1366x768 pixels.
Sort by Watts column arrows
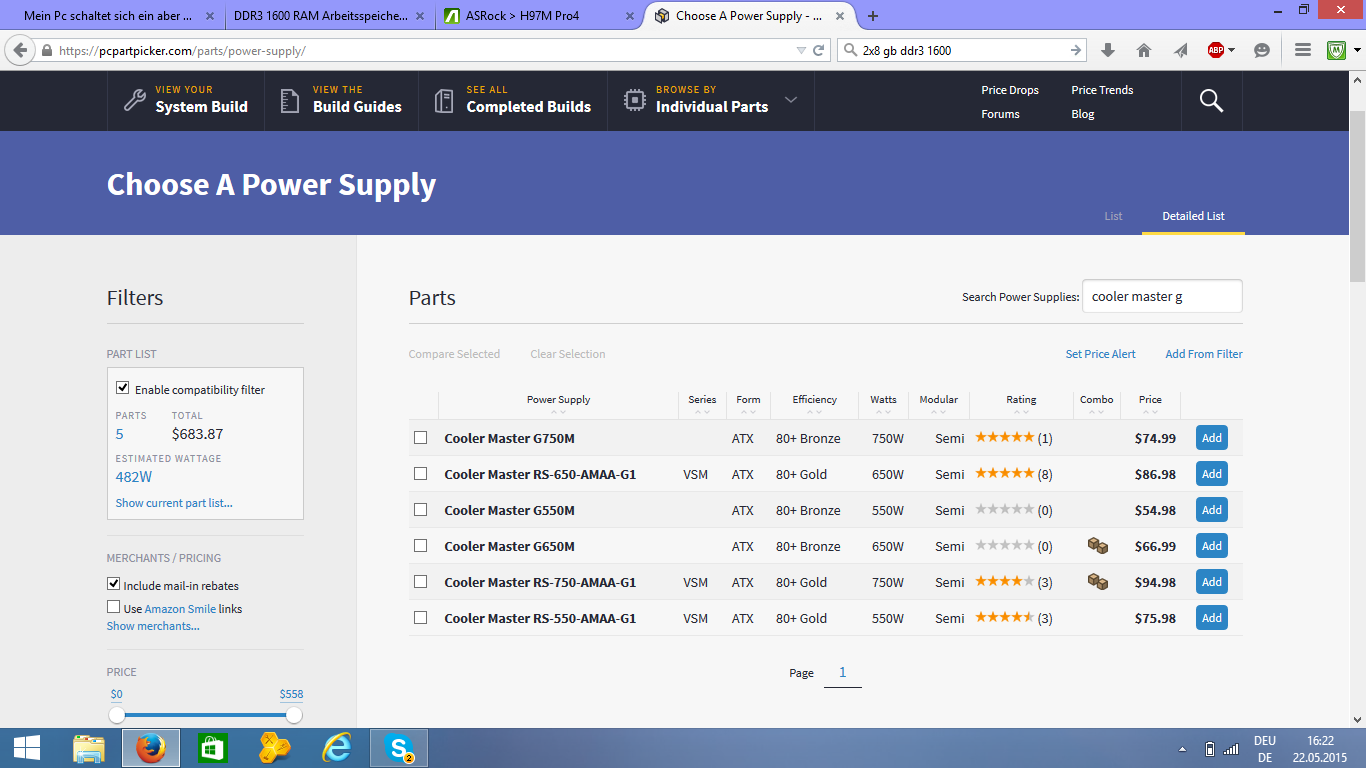(883, 412)
